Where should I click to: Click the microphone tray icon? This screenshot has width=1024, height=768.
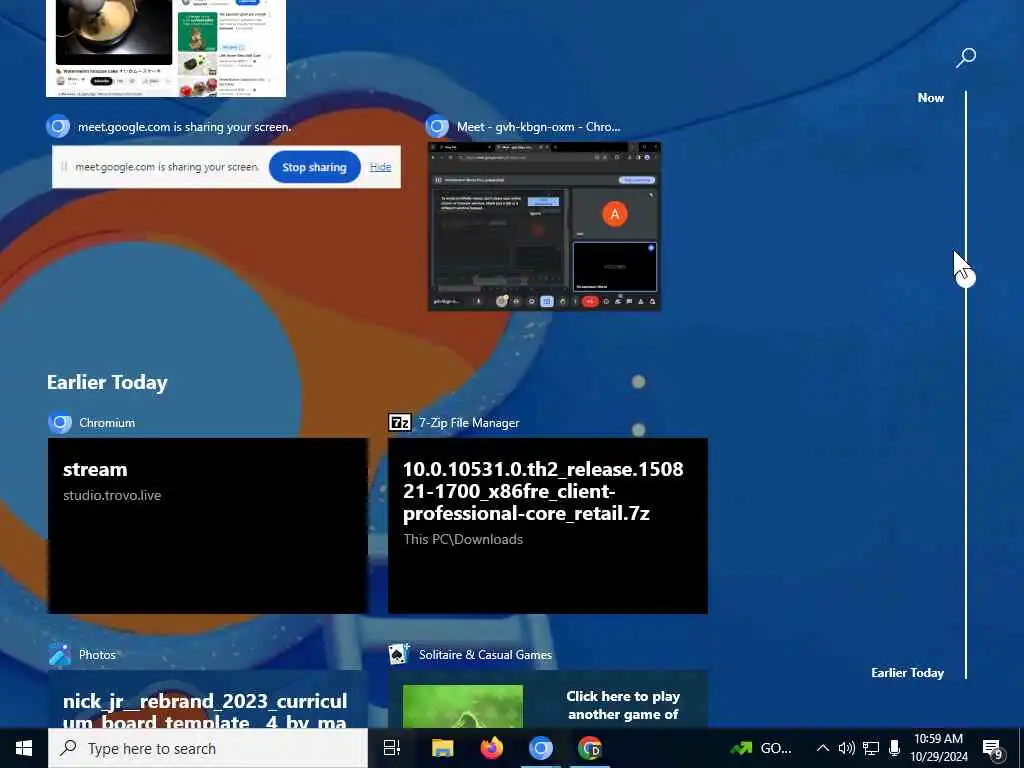tap(895, 748)
